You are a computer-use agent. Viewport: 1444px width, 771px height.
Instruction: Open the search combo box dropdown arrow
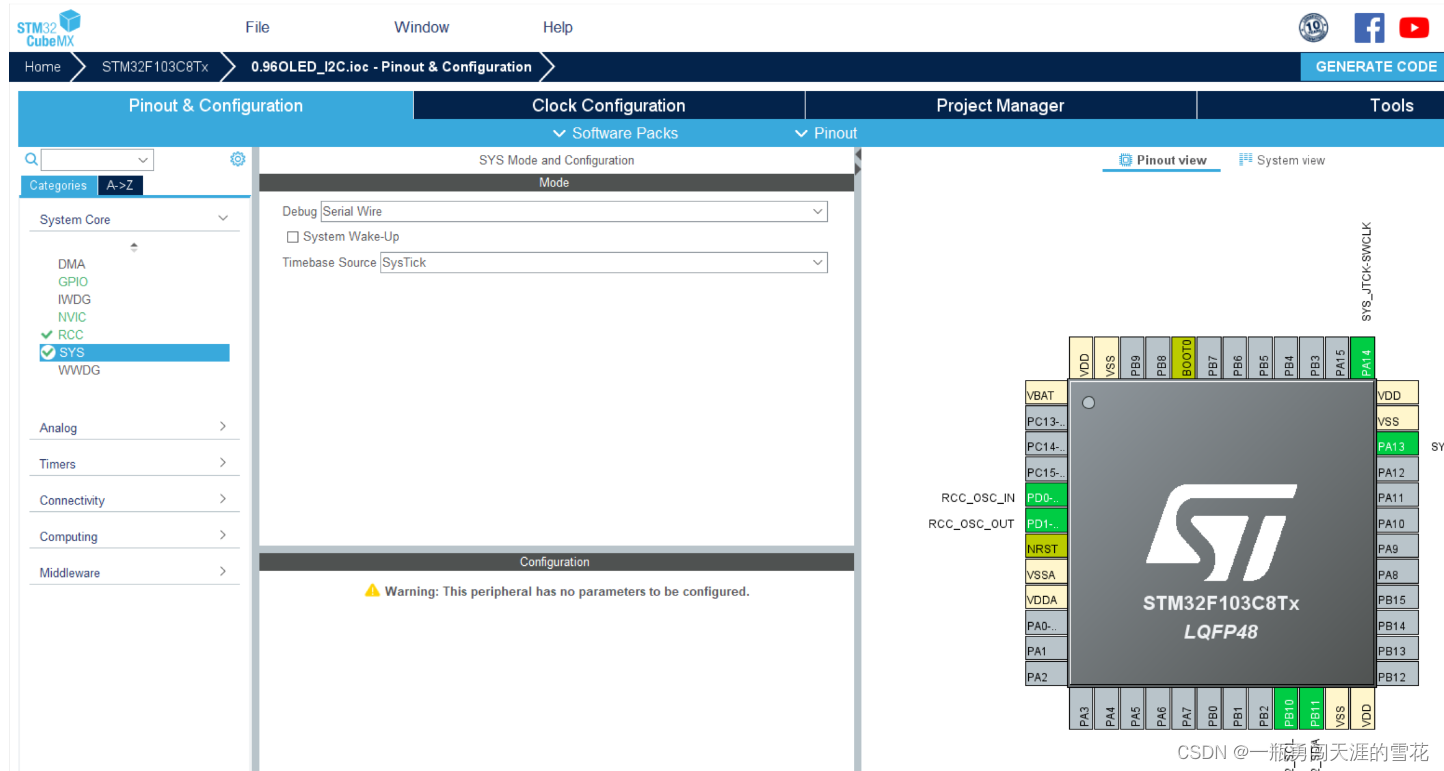point(143,160)
